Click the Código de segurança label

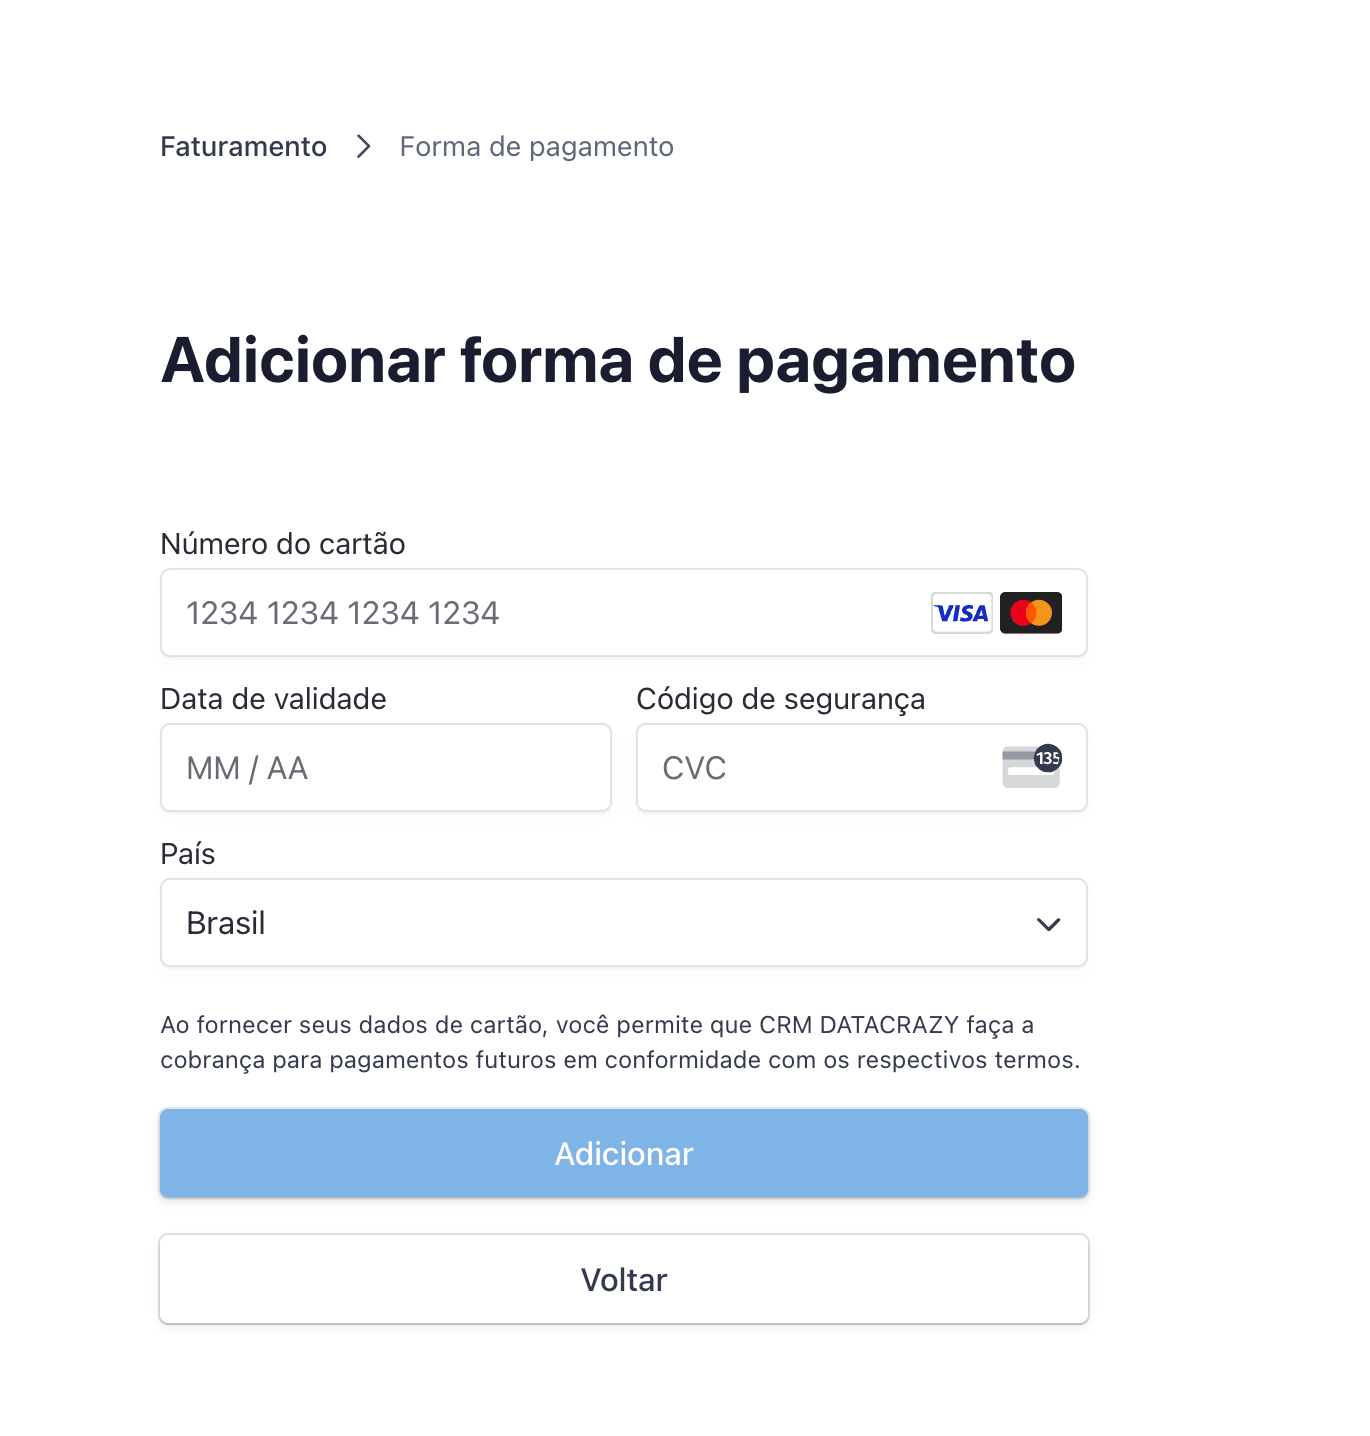click(780, 699)
